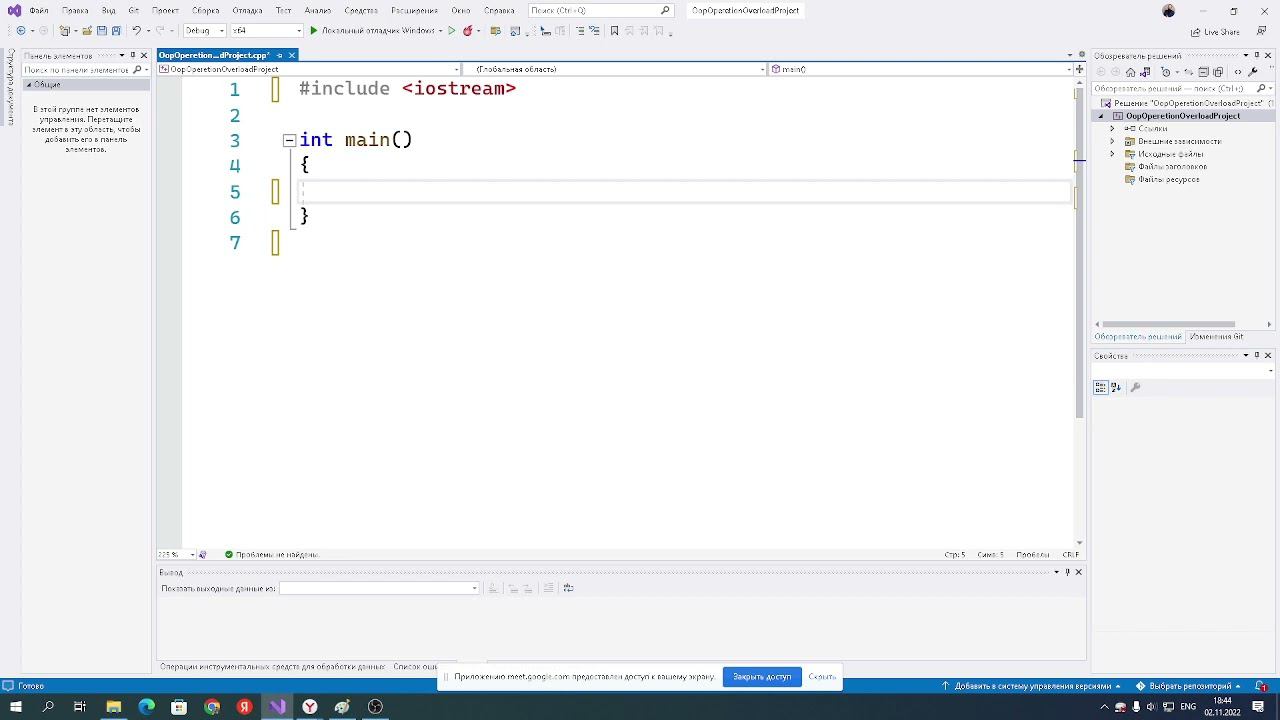This screenshot has width=1280, height=720.
Task: Toggle bookmark icon in the toolbar
Action: click(x=614, y=31)
